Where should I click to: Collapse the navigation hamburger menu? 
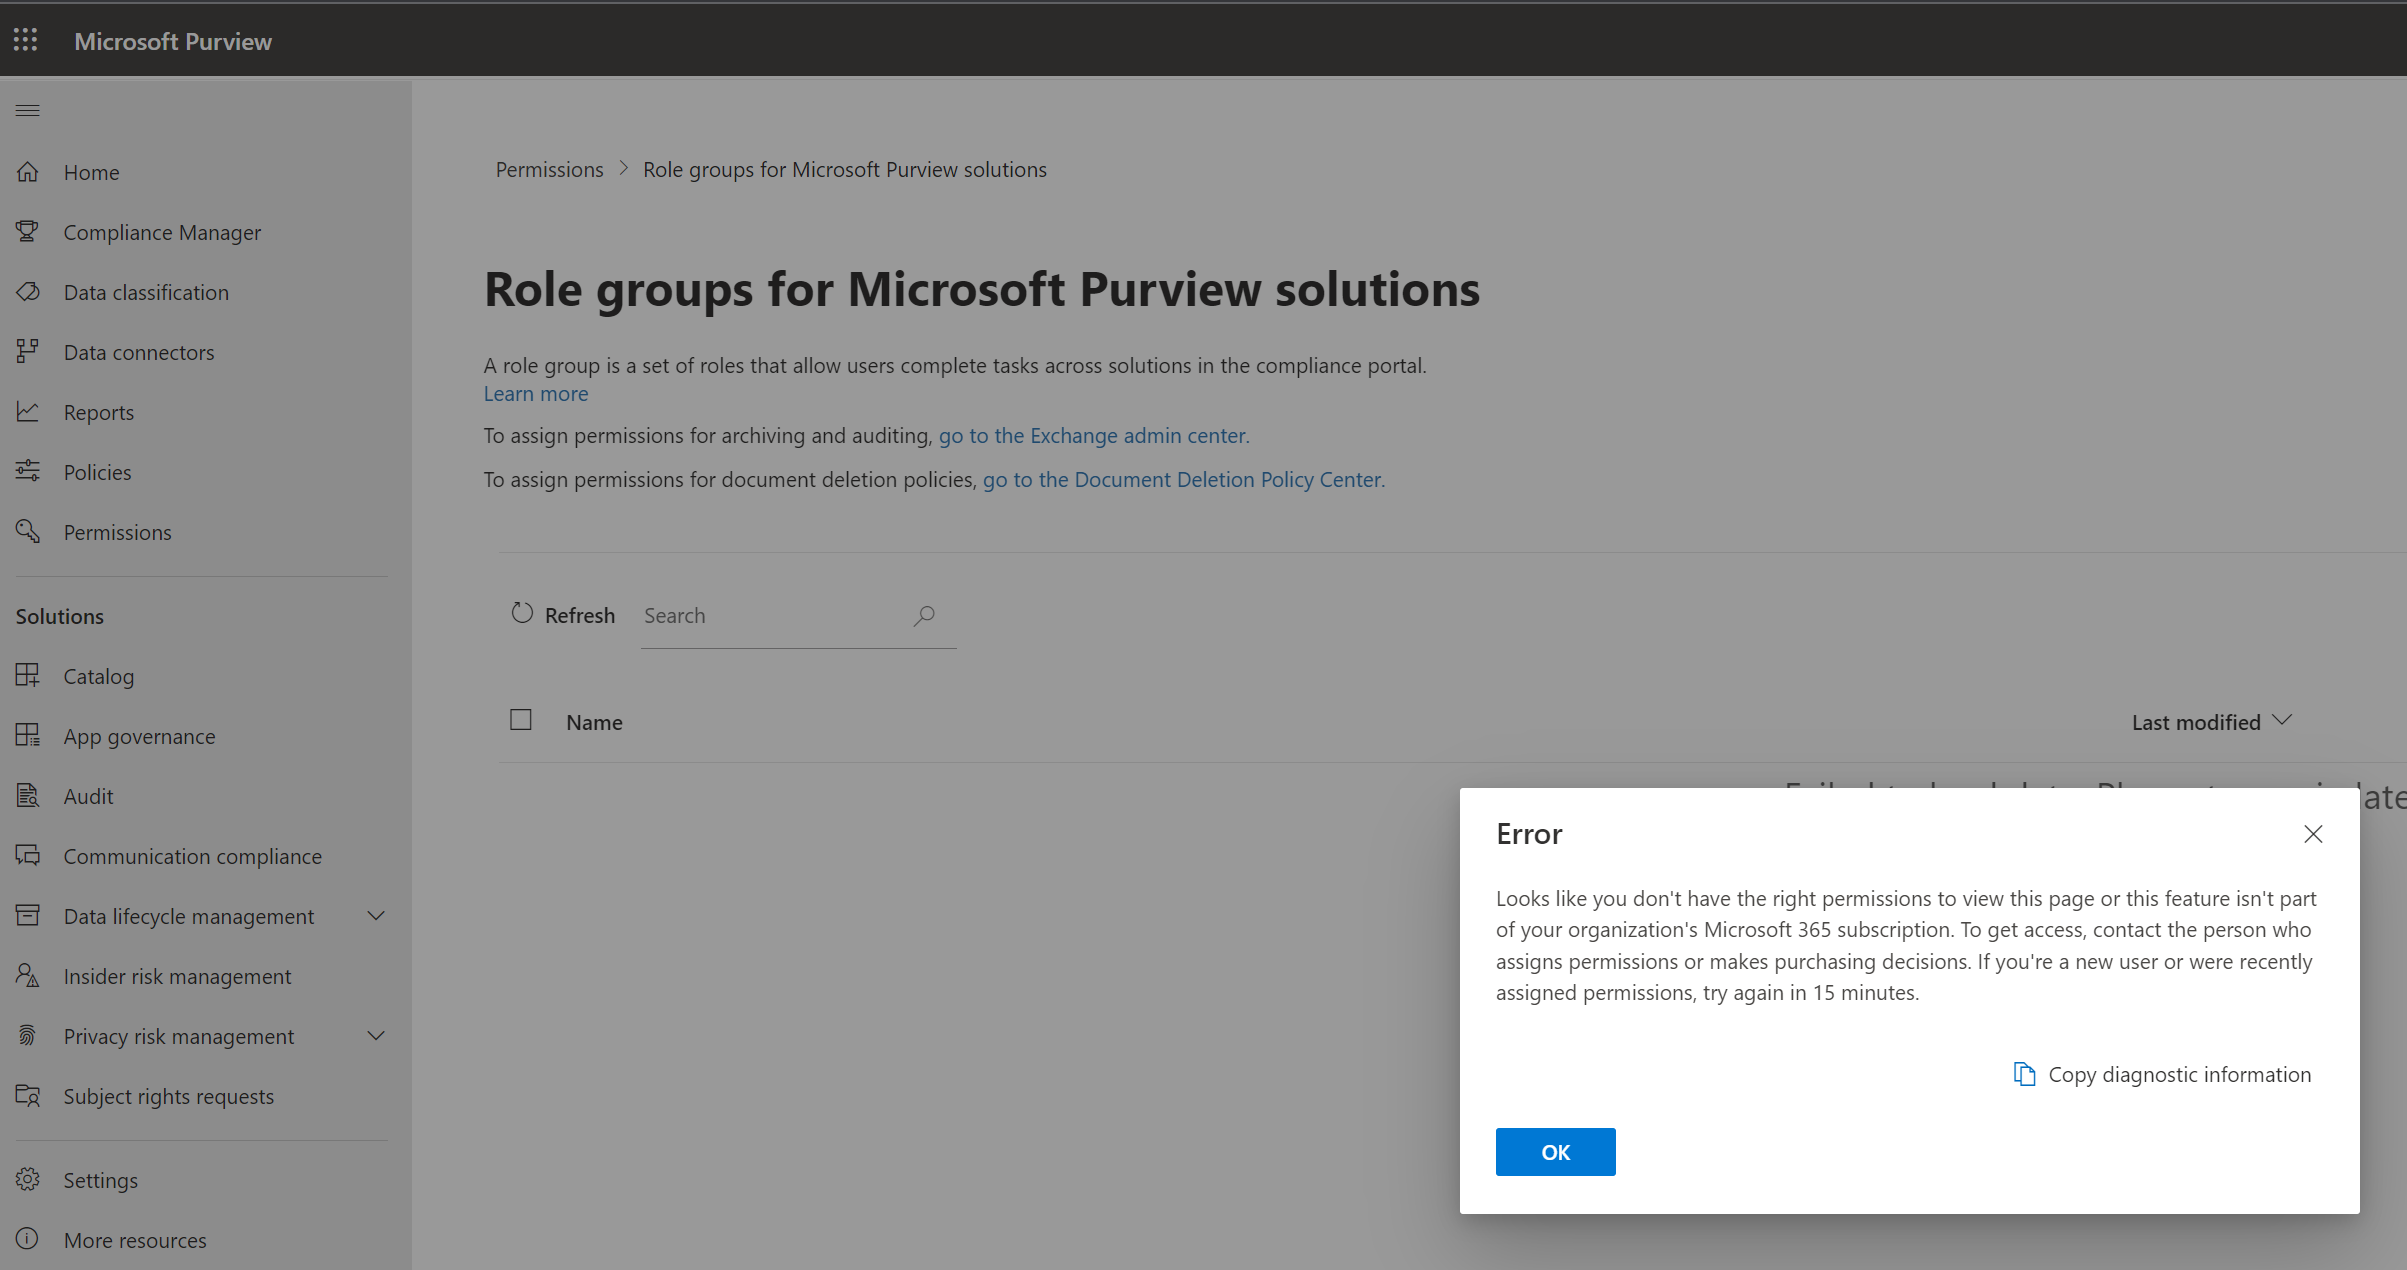[x=28, y=110]
